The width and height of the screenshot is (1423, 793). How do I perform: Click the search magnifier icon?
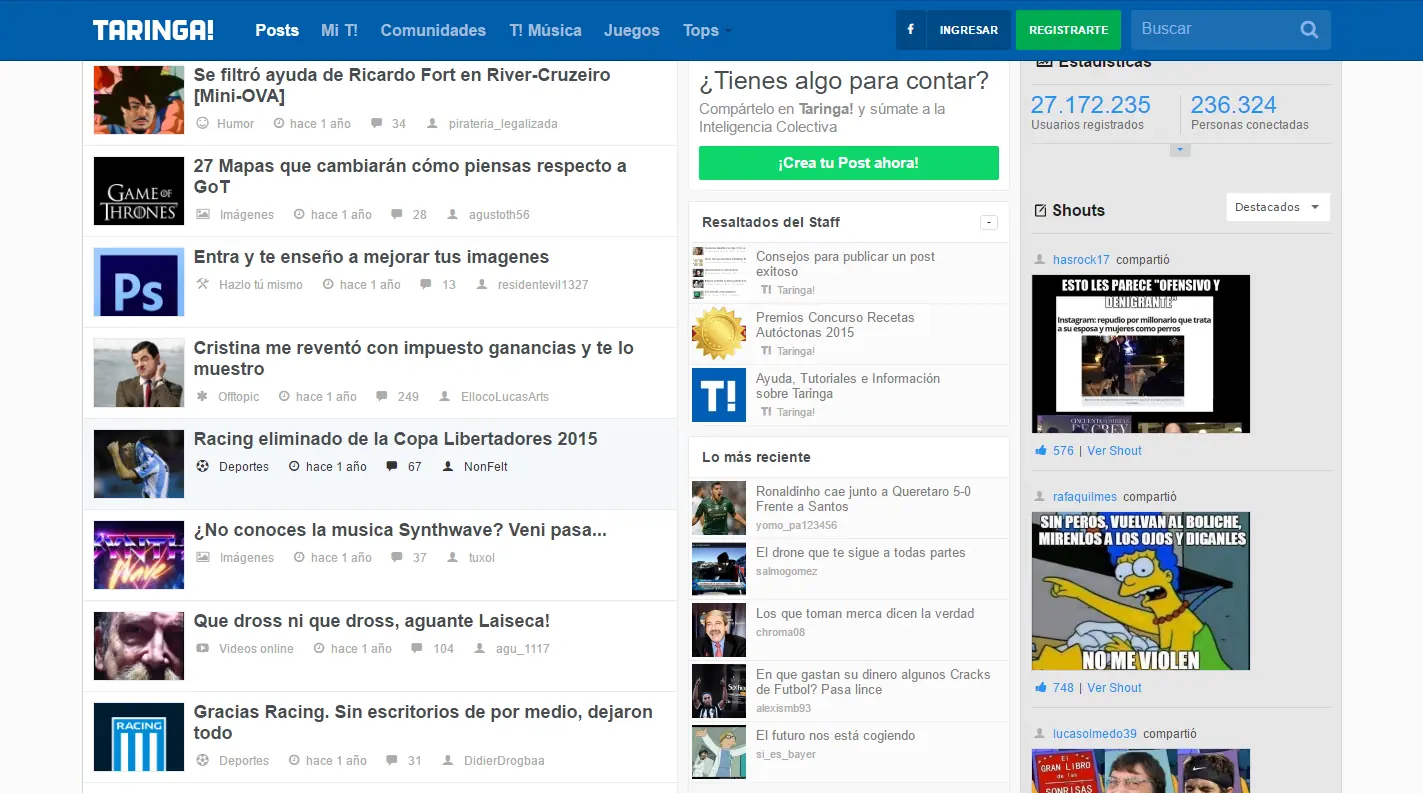point(1309,30)
